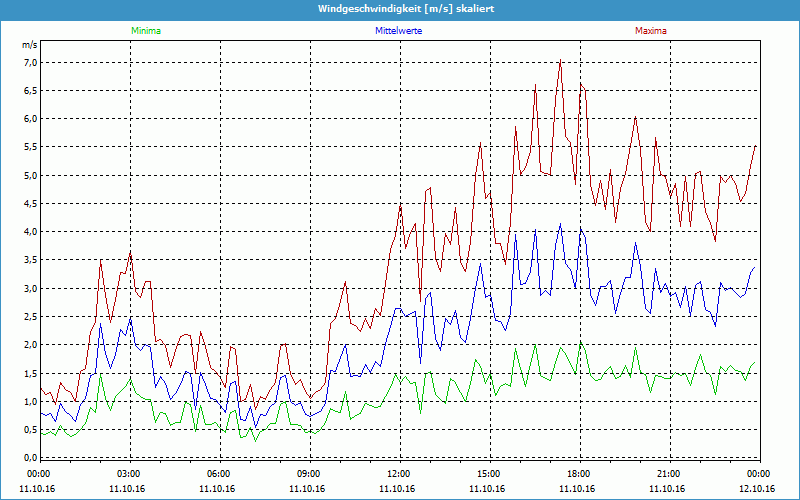Click the 0,0 y-axis value
Viewport: 800px width, 500px height.
click(31, 458)
